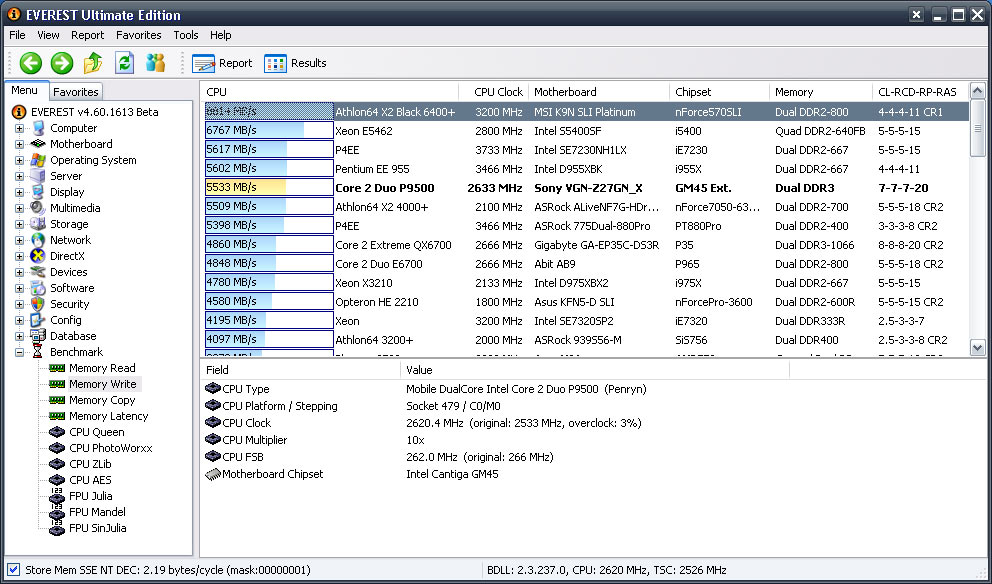
Task: Sort by the CPU Clock column header
Action: [493, 92]
